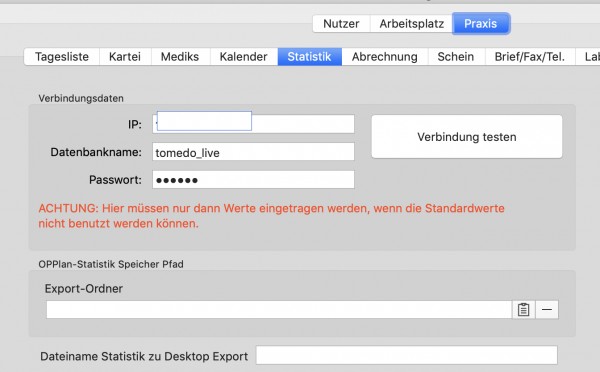Select the Praxis tab
This screenshot has height=372, width=600.
pos(481,24)
